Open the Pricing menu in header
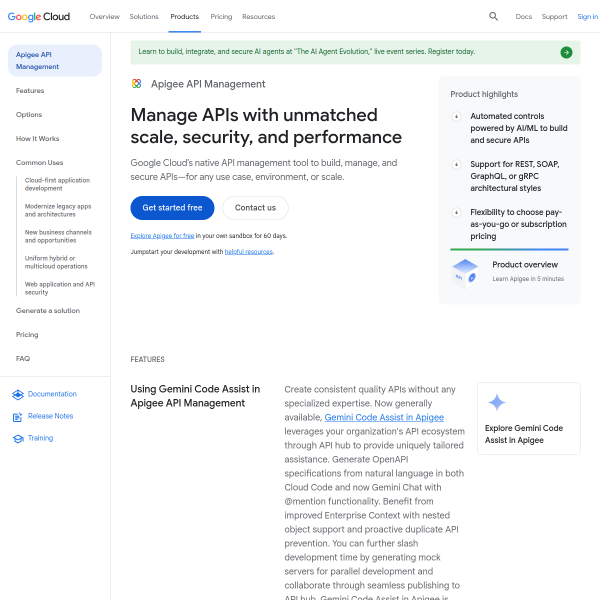The width and height of the screenshot is (600, 600). click(x=221, y=16)
